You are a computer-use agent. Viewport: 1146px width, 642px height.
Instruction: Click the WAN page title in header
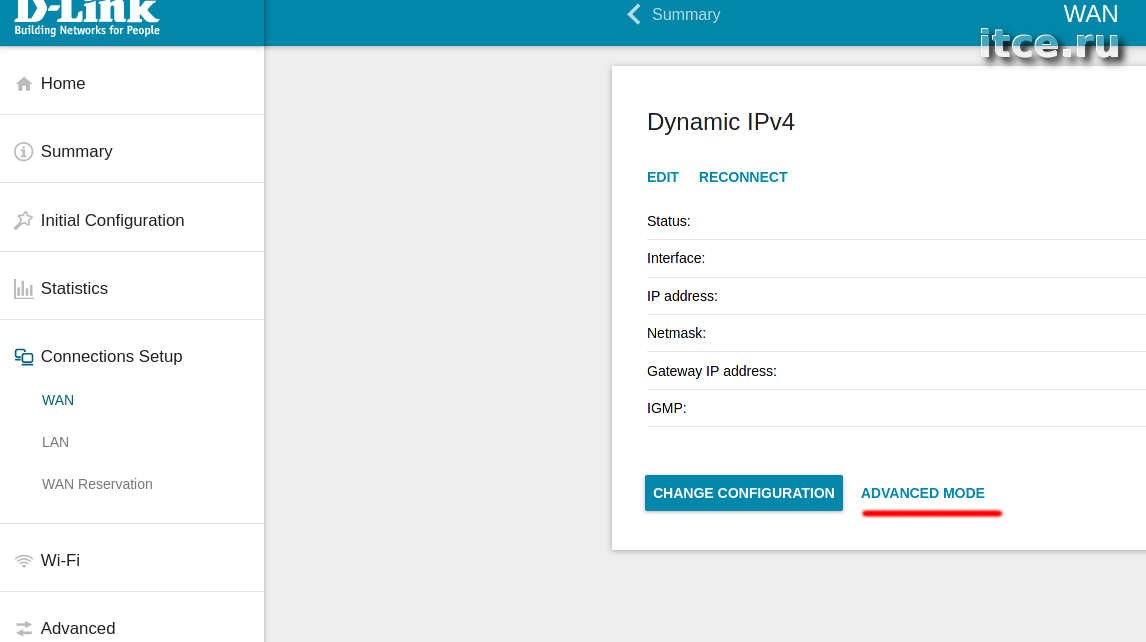pos(1090,14)
